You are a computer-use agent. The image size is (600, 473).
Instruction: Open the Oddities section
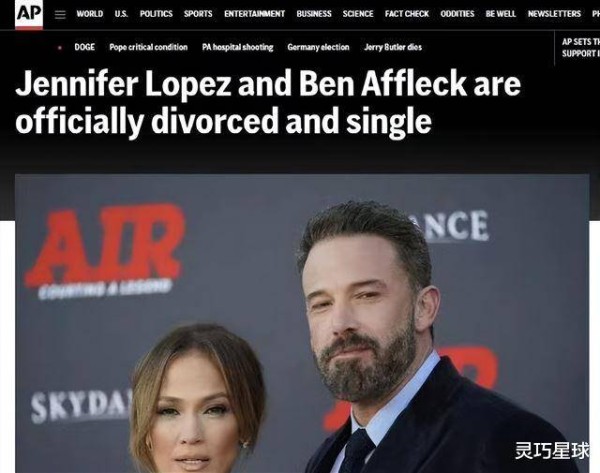[457, 14]
